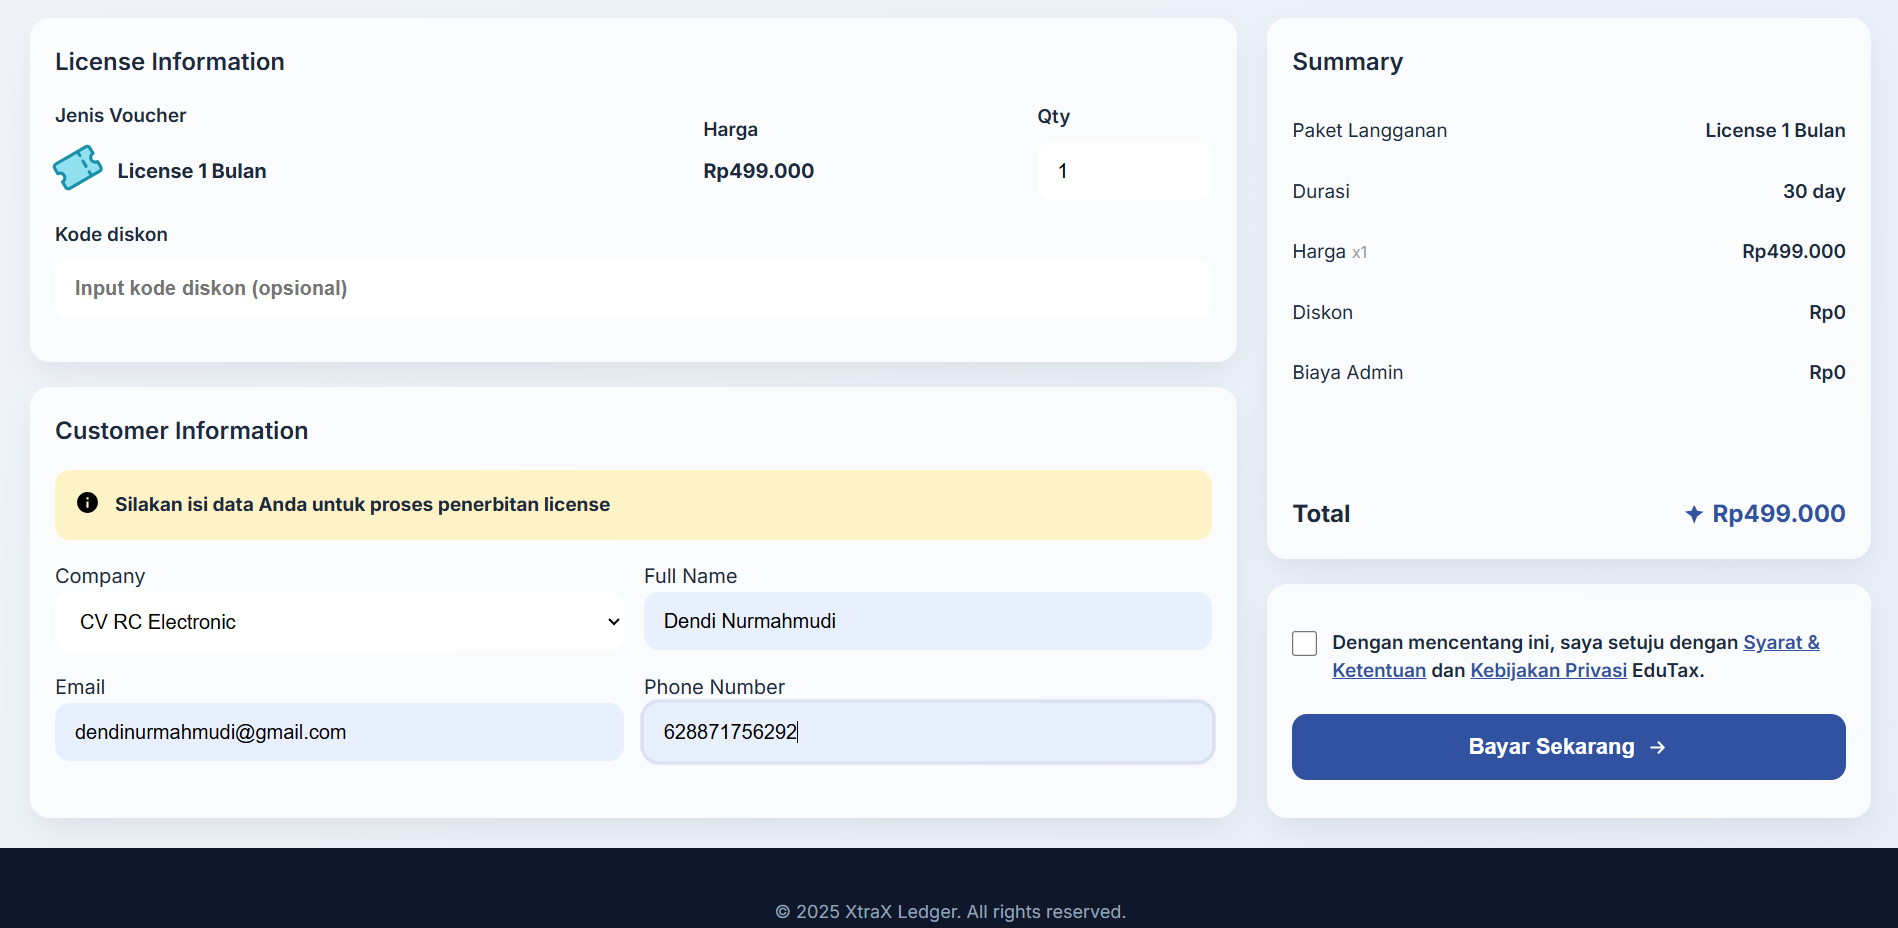Screen dimensions: 1898x928
Task: Focus the Qty quantity field
Action: [x=1123, y=171]
